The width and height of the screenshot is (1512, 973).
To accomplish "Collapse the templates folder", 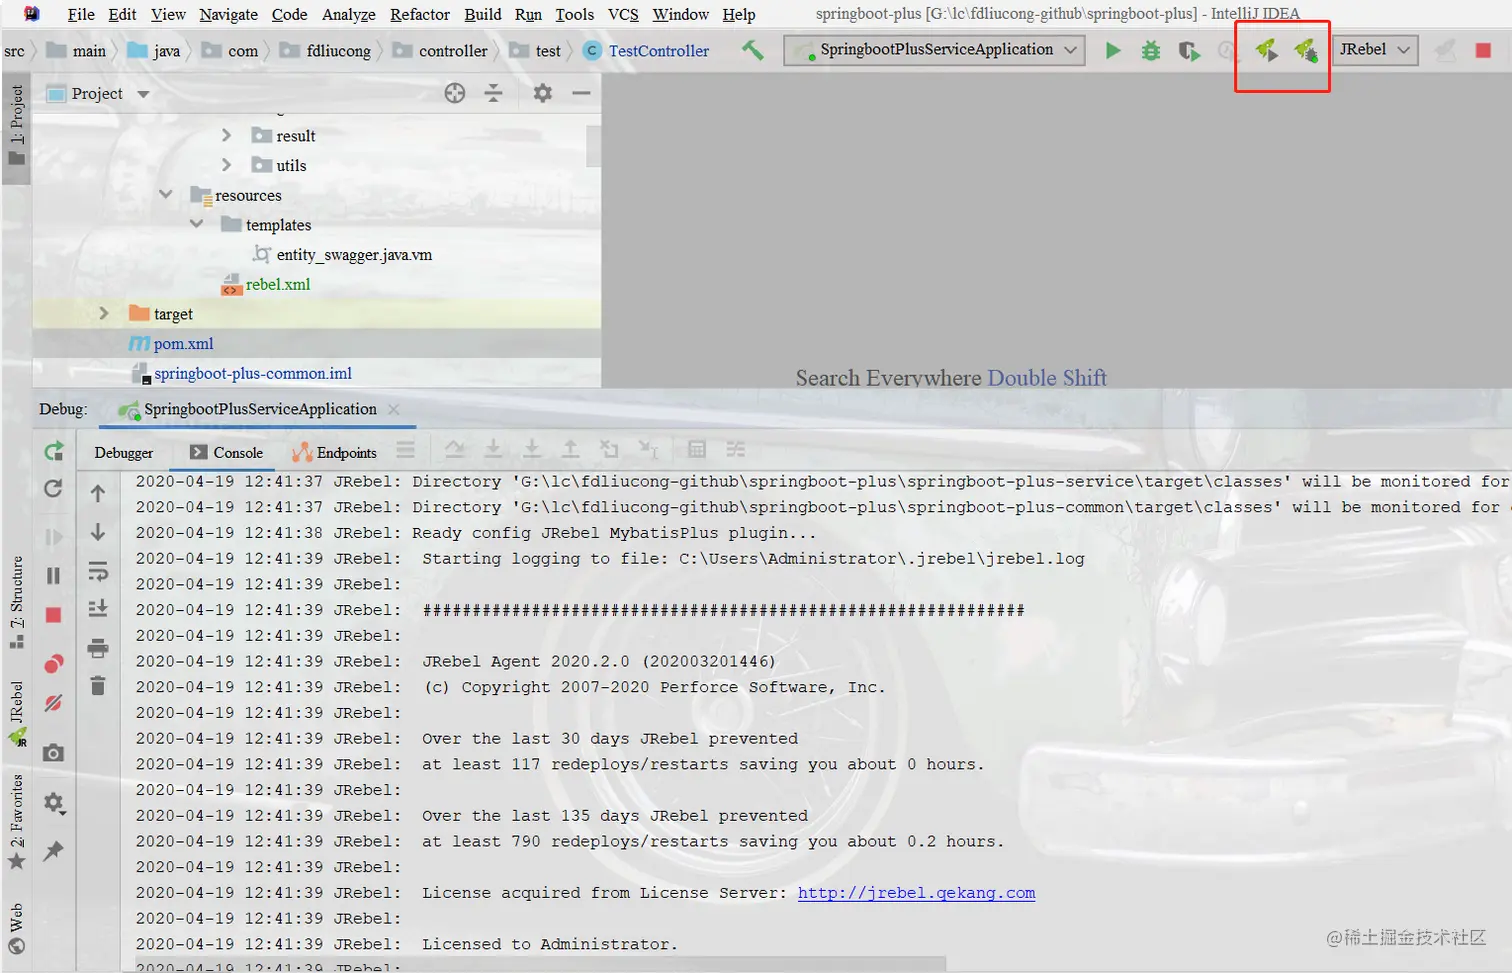I will (197, 224).
